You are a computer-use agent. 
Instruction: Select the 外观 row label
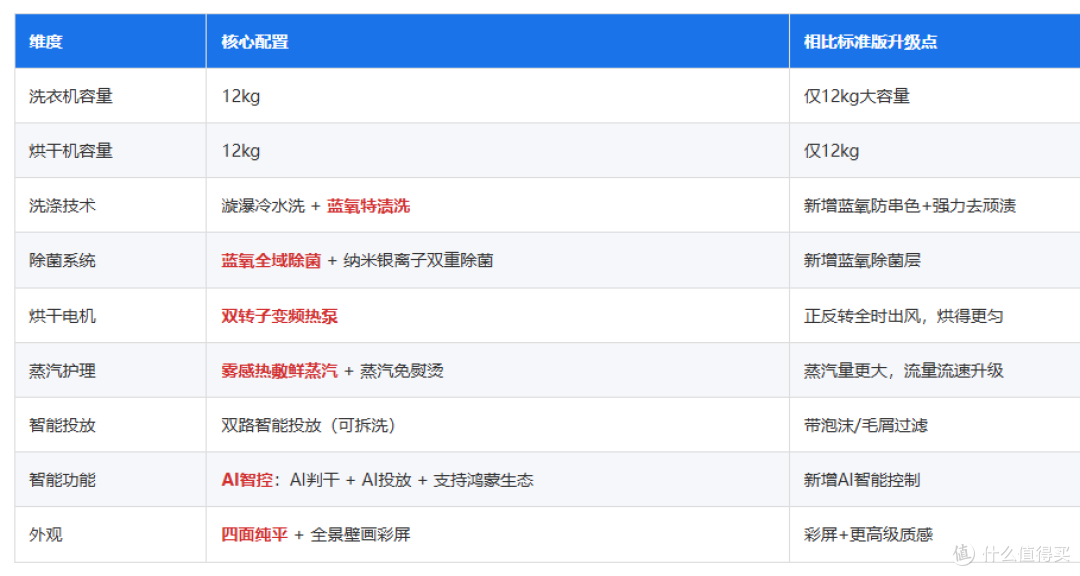(x=45, y=534)
